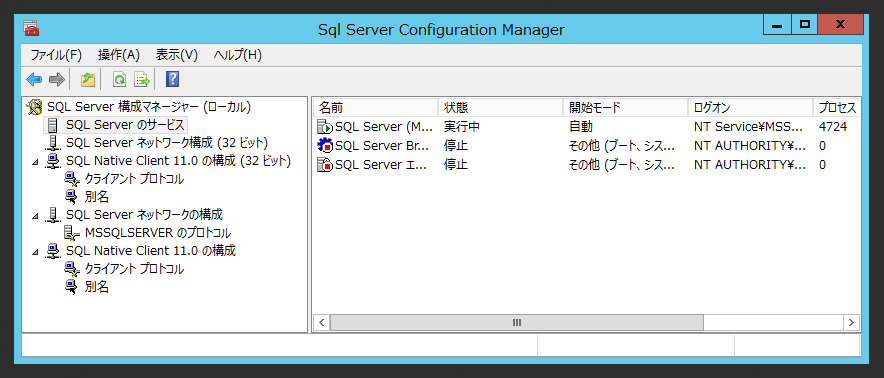Viewport: 884px width, 378px height.
Task: Select クライアント プロトコル under the 32 ビット node
Action: pos(134,179)
